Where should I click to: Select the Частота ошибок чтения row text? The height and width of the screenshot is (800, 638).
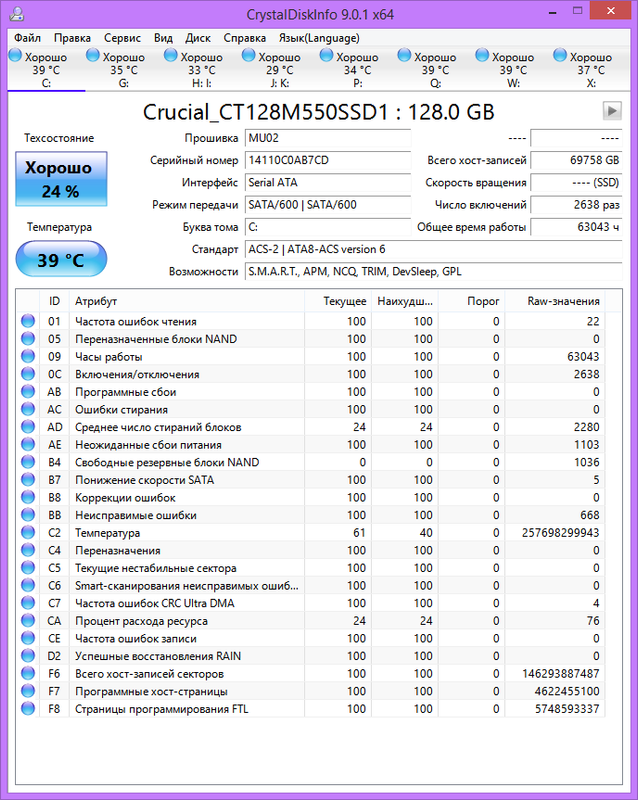136,321
